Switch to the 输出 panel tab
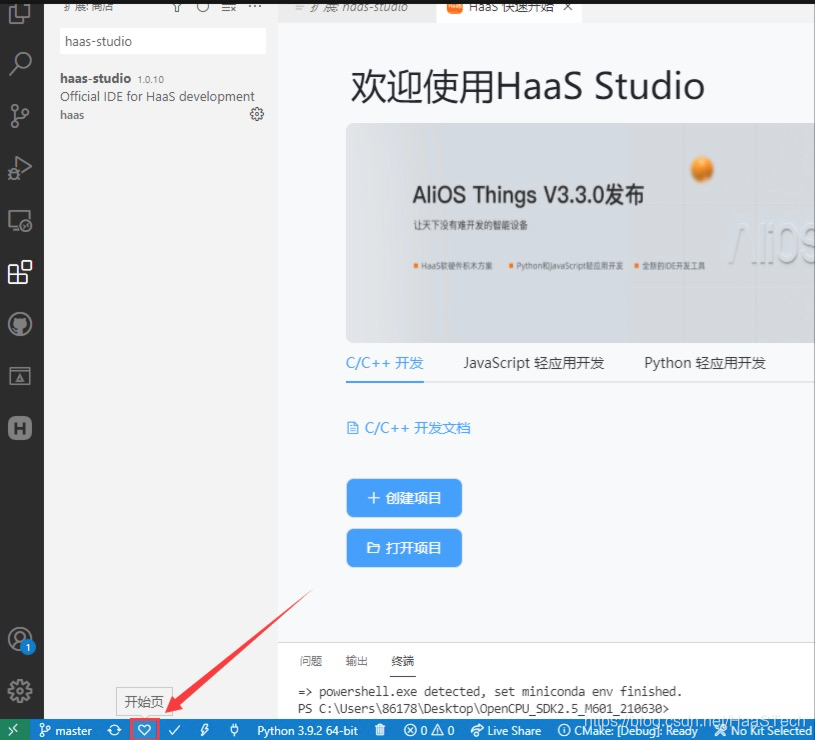The width and height of the screenshot is (815, 740). pos(355,661)
